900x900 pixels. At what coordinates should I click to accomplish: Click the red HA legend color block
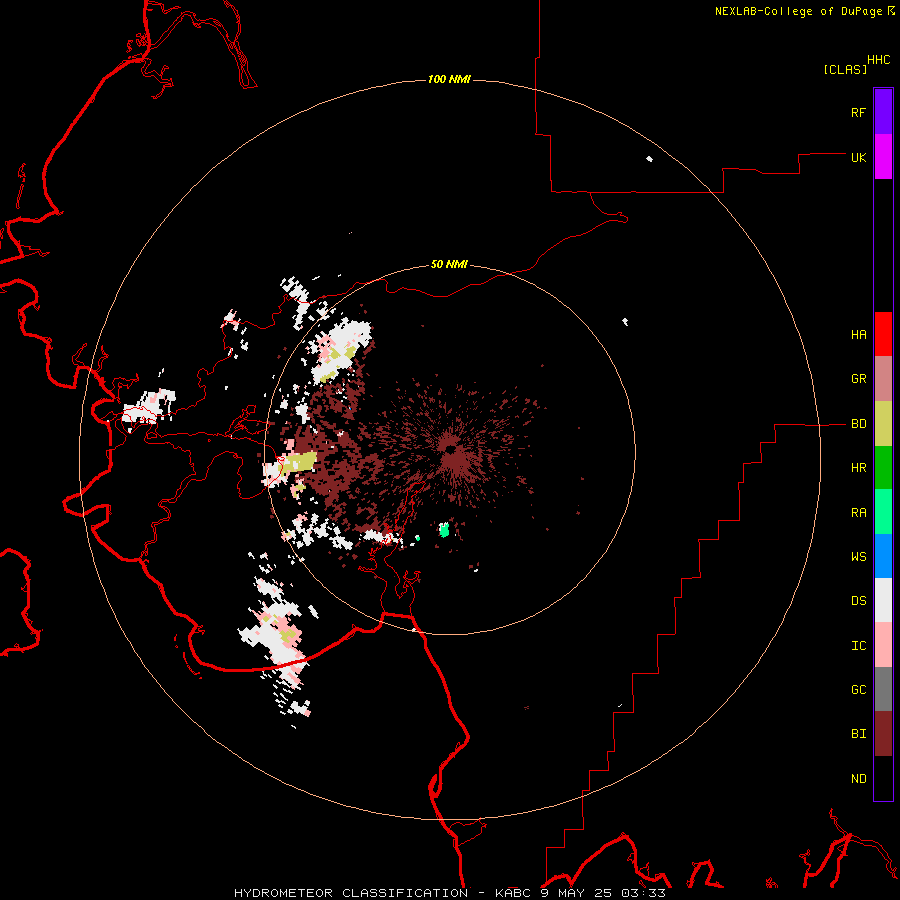(x=883, y=334)
